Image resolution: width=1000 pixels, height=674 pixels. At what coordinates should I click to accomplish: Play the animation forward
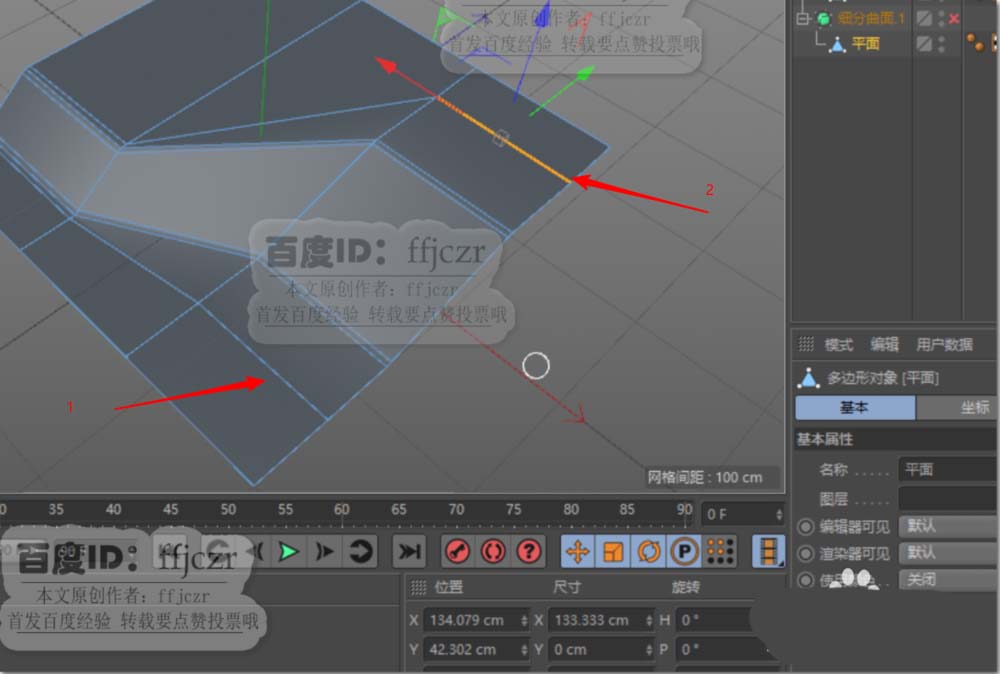point(289,552)
